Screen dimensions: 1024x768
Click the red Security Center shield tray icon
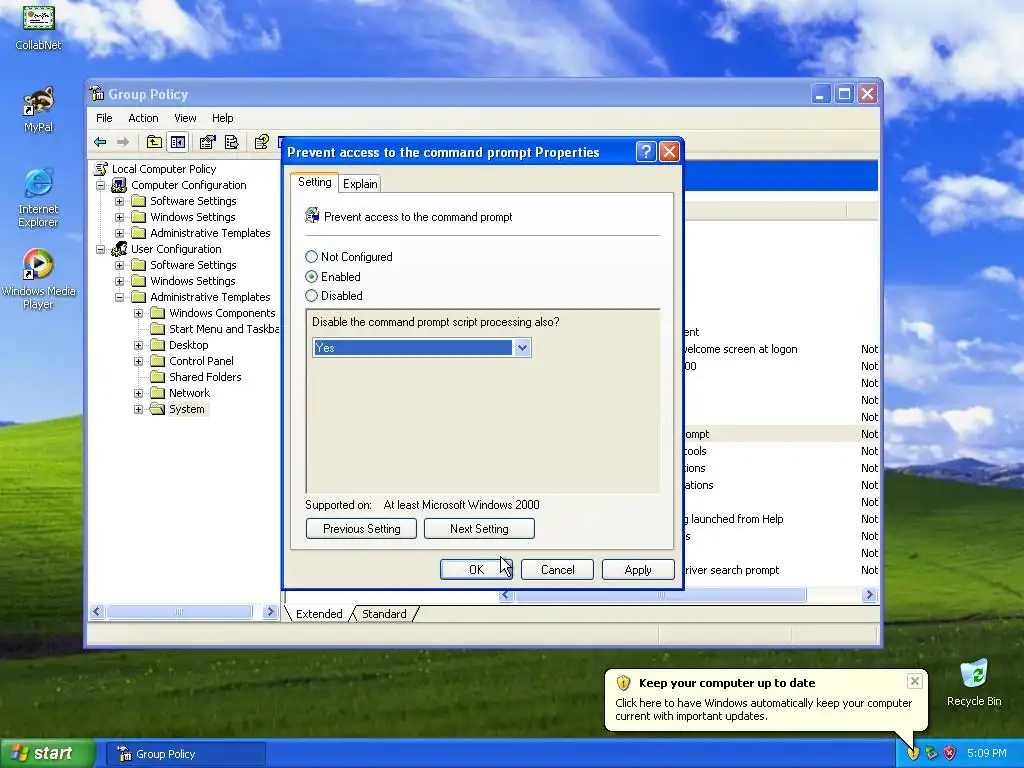pyautogui.click(x=950, y=753)
